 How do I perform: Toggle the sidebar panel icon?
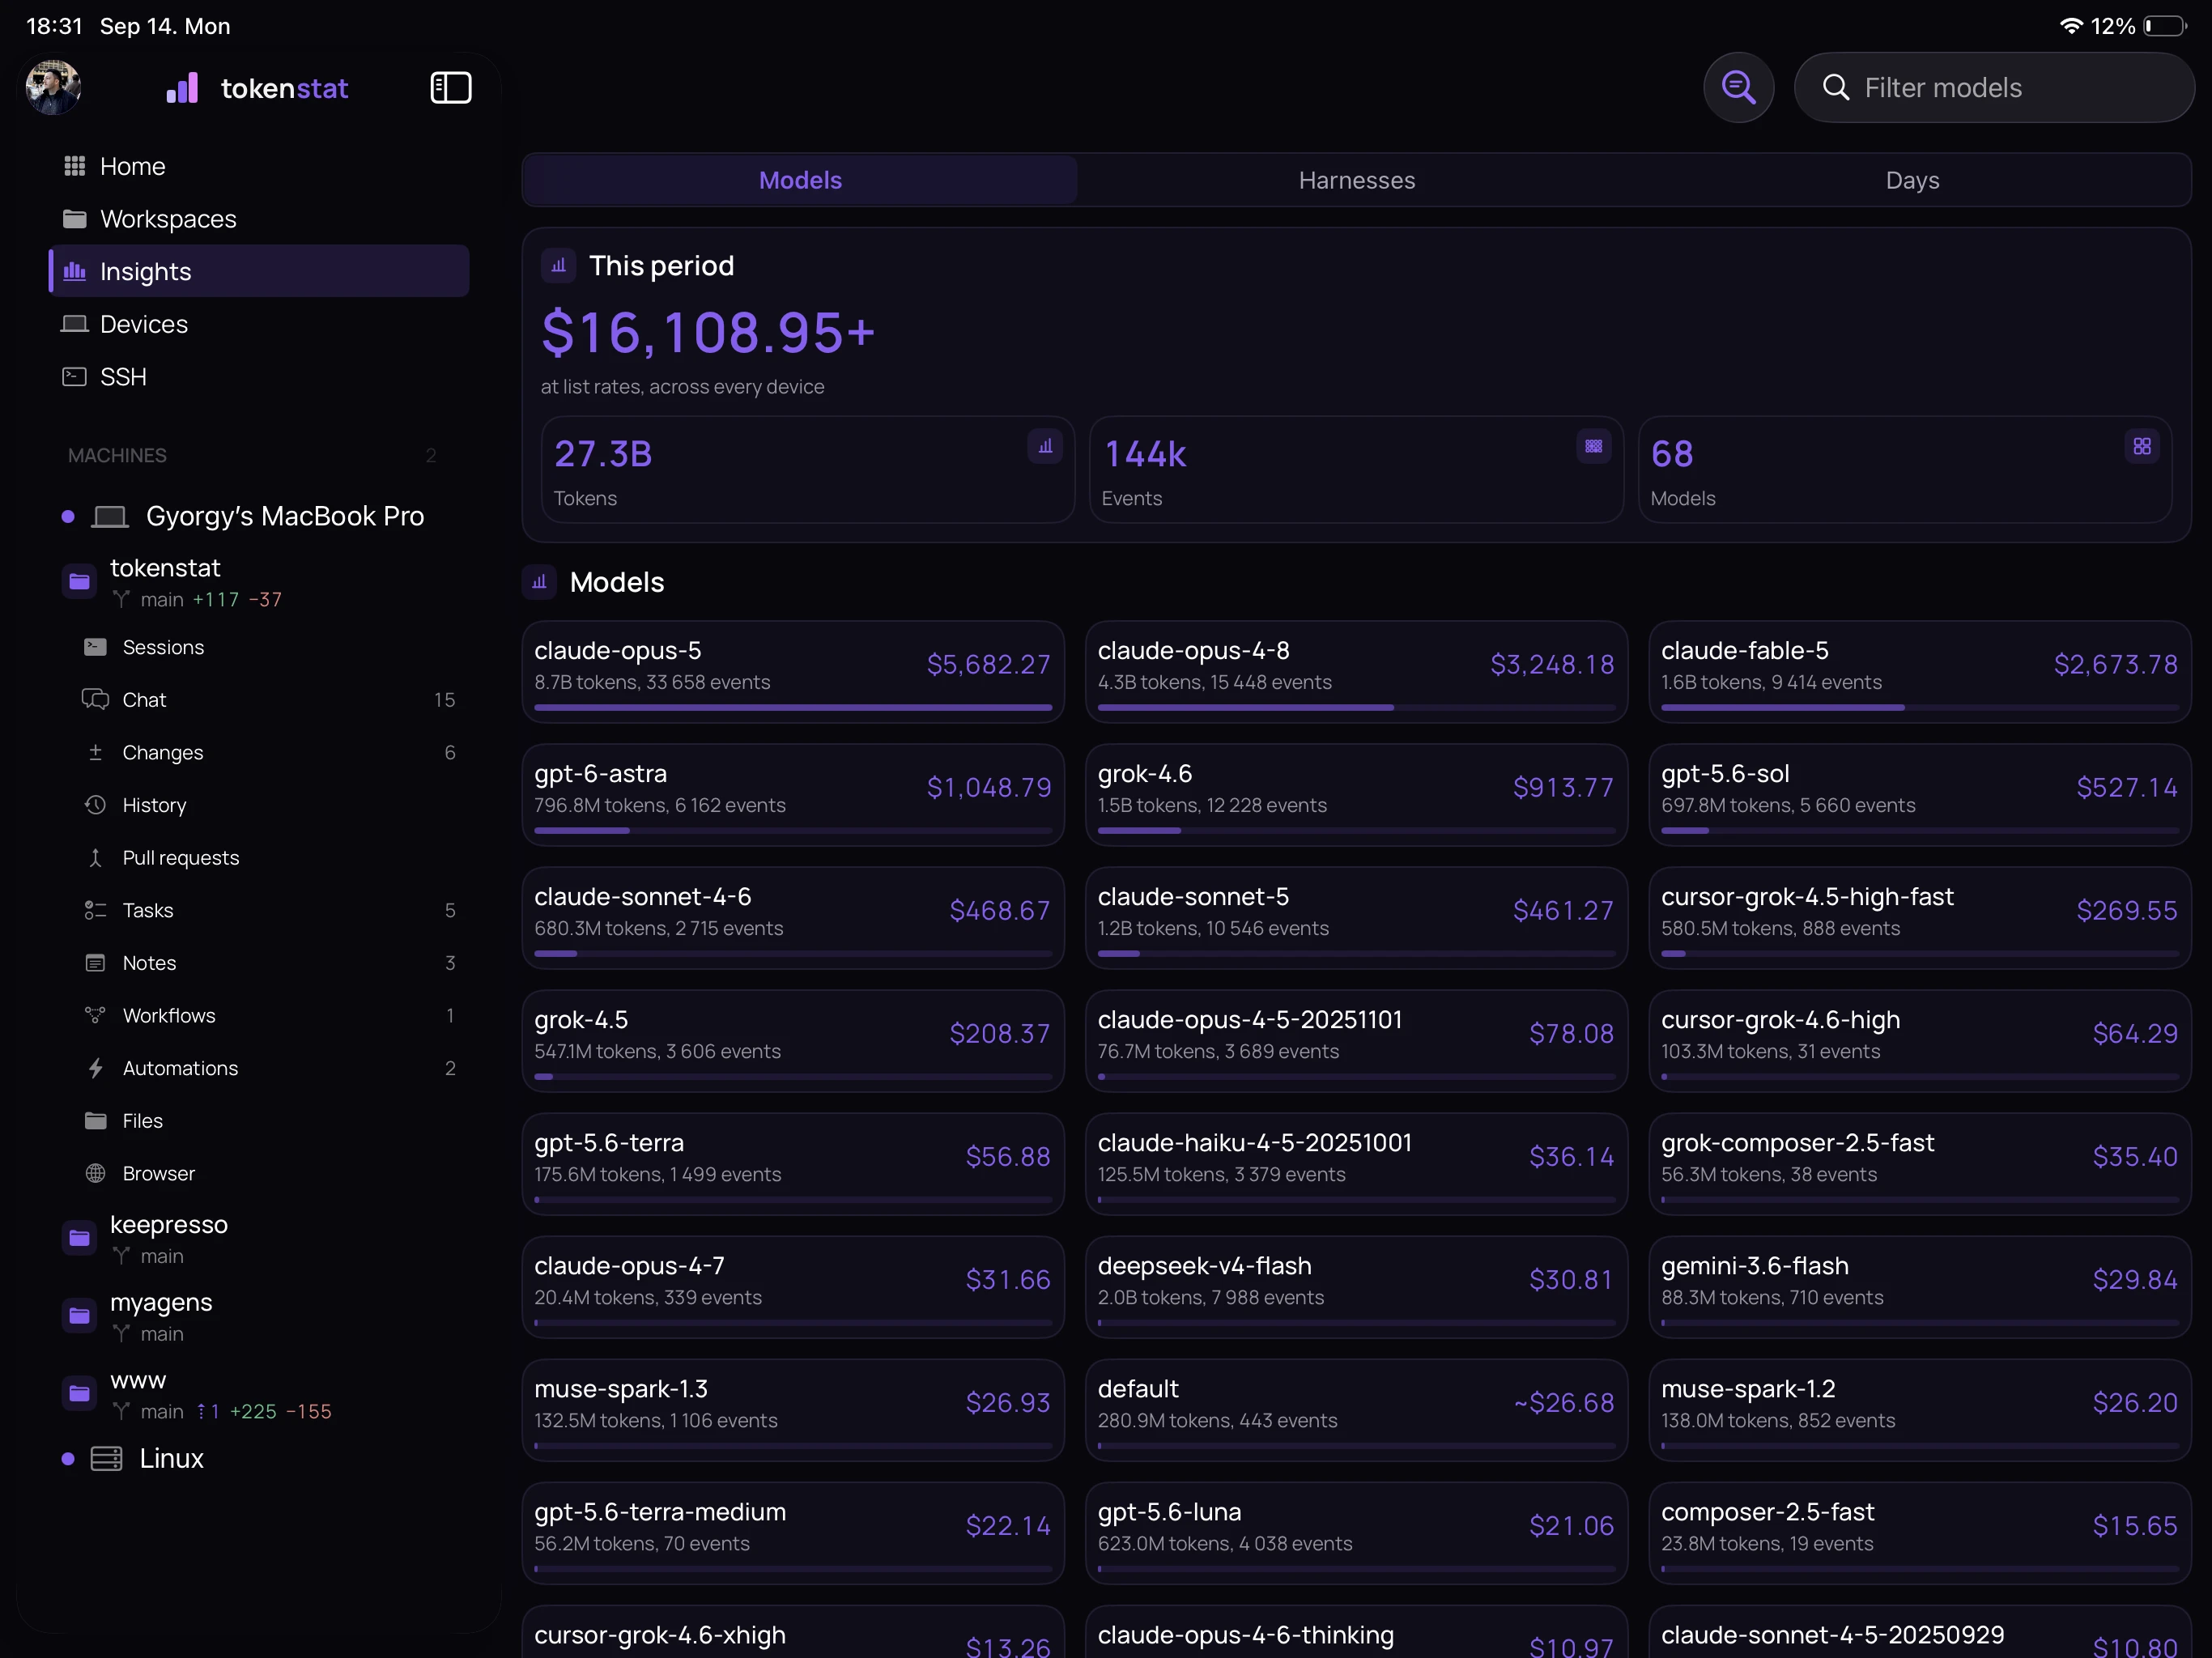point(451,88)
